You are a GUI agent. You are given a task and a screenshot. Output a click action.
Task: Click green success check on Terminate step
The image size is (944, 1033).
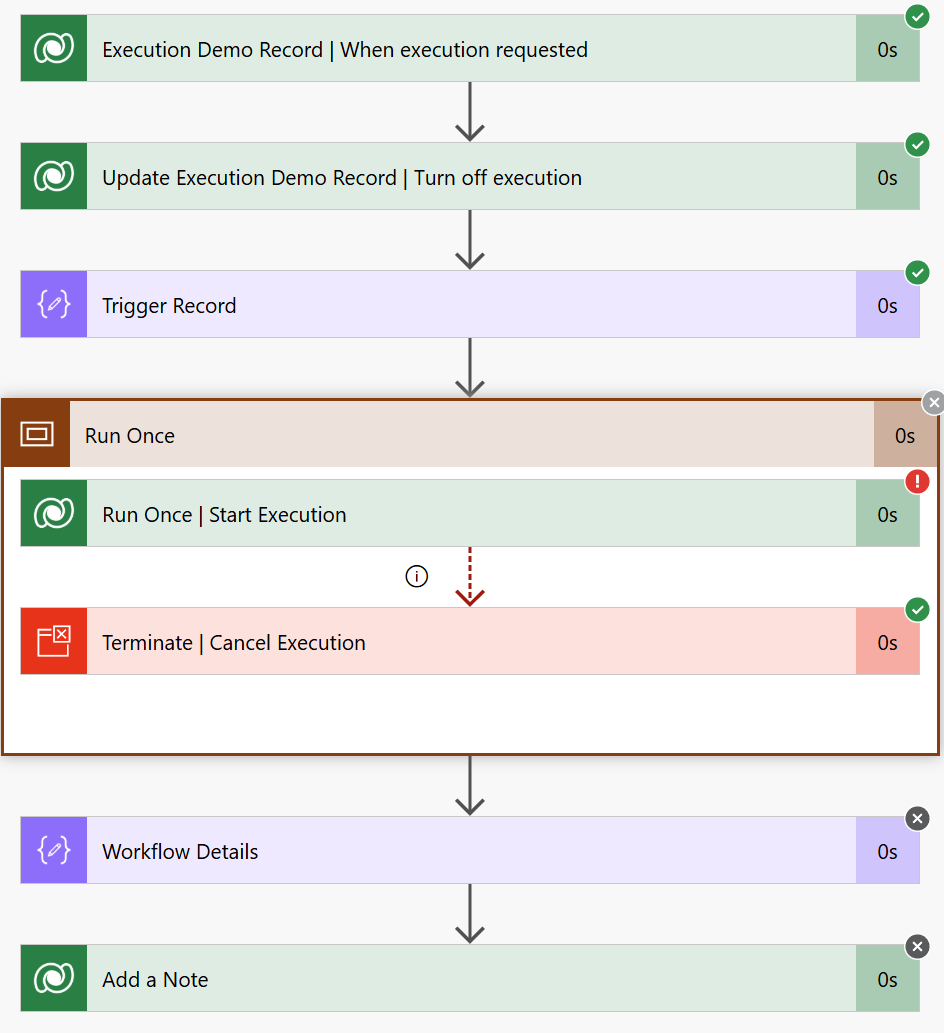[x=917, y=609]
